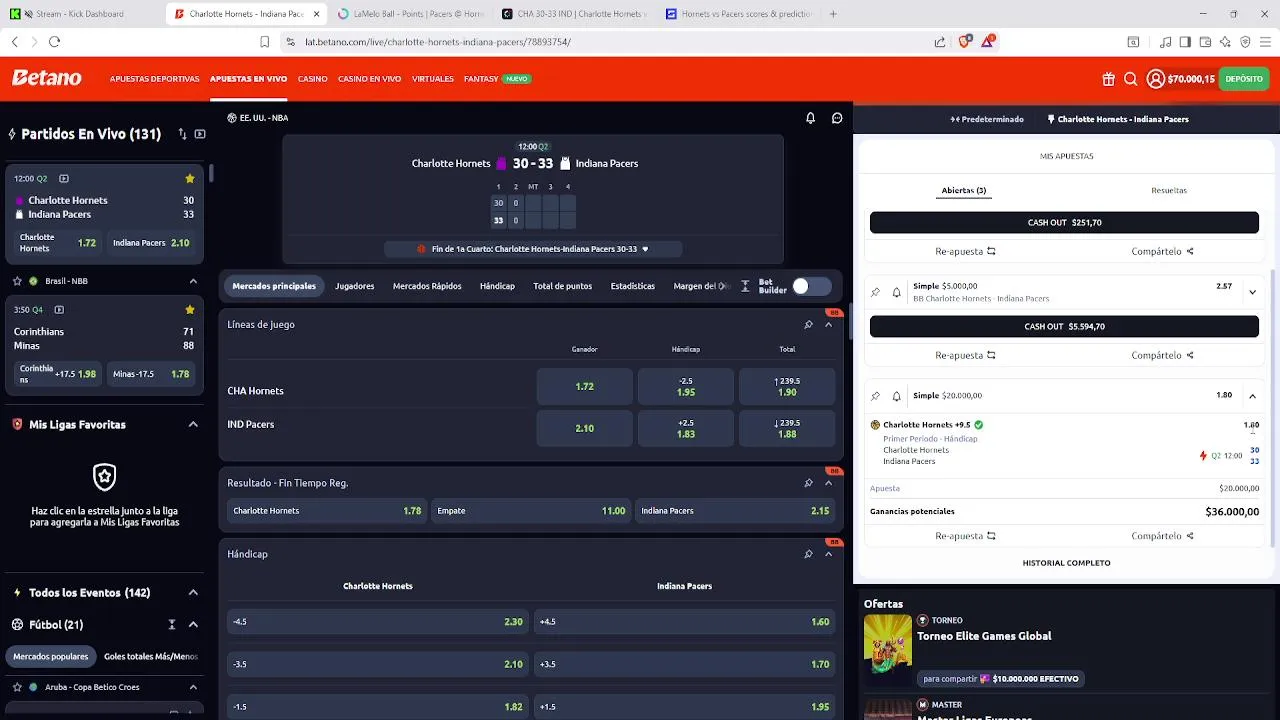Click the Betano logo

46,78
